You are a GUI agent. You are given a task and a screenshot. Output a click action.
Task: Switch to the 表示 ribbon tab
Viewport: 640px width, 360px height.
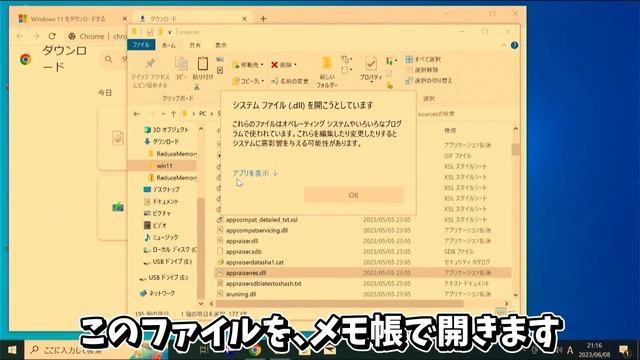[221, 45]
